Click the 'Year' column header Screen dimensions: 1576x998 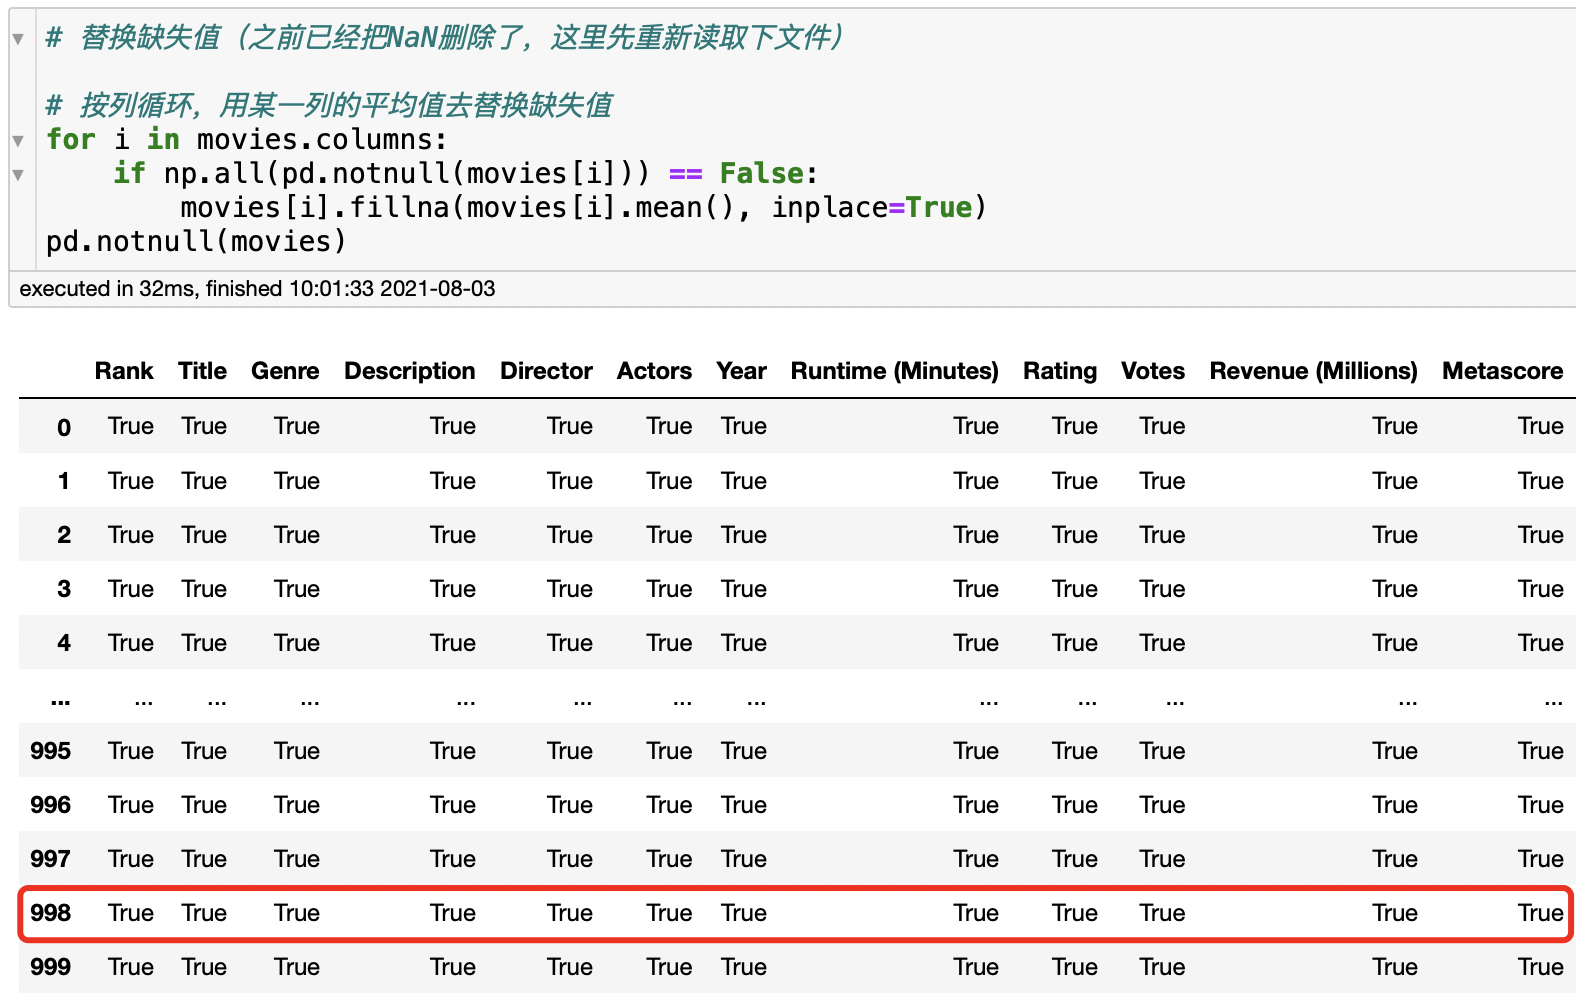[x=741, y=371]
